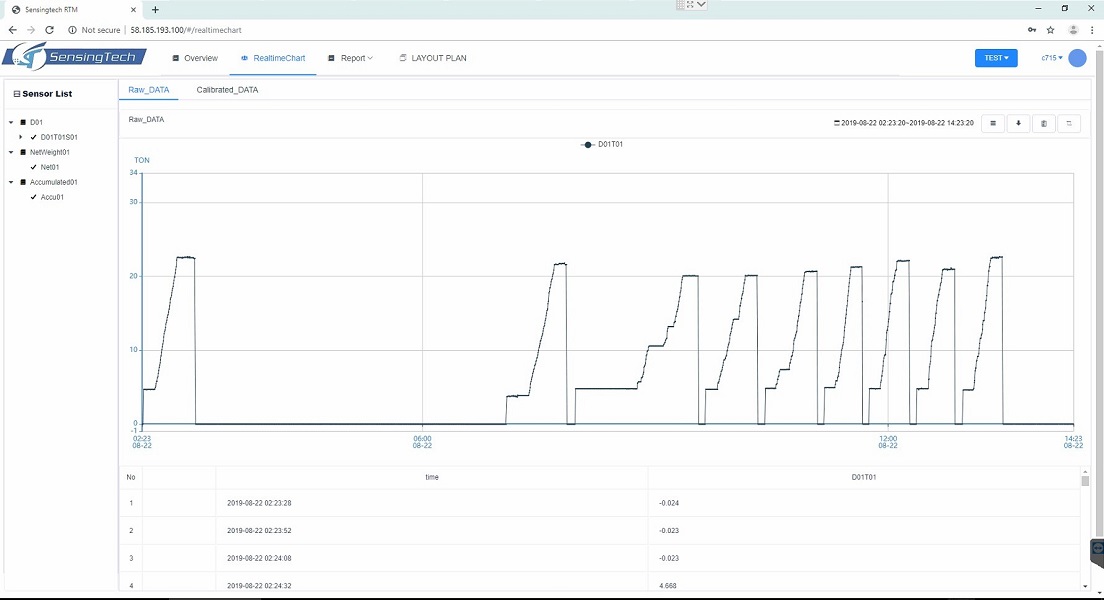This screenshot has height=600, width=1104.
Task: Toggle the D01T01 legend series marker
Action: 588,145
